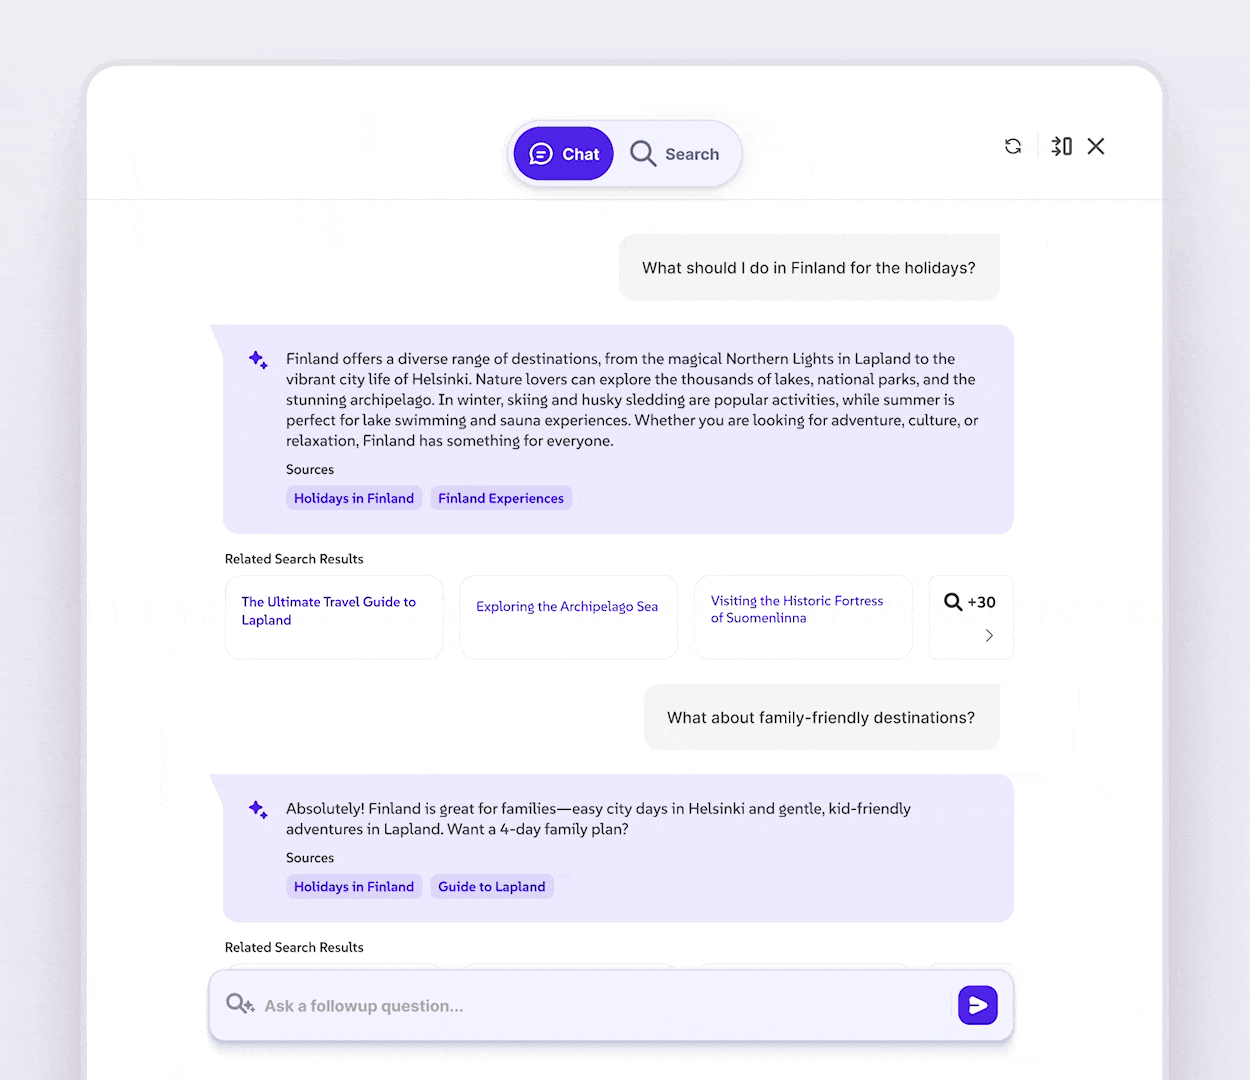Open the Finland Experiences source
Image resolution: width=1250 pixels, height=1080 pixels.
[x=501, y=498]
